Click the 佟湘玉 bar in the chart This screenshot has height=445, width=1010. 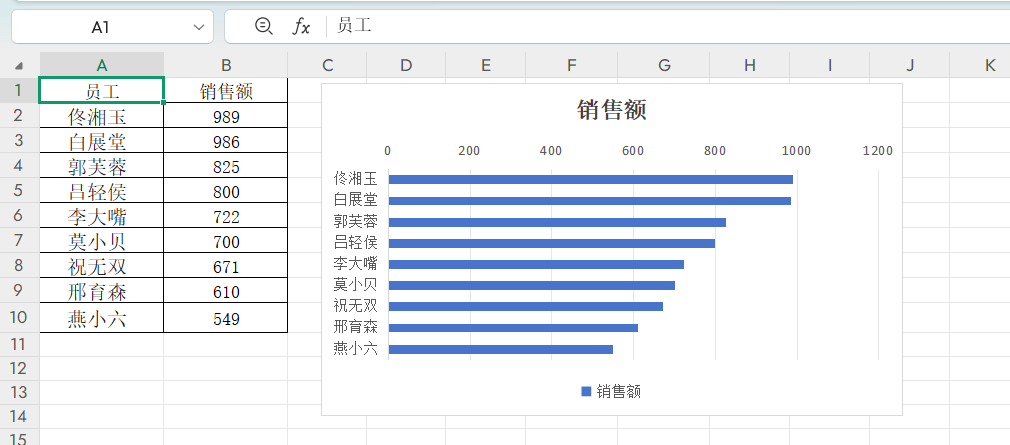[x=590, y=180]
